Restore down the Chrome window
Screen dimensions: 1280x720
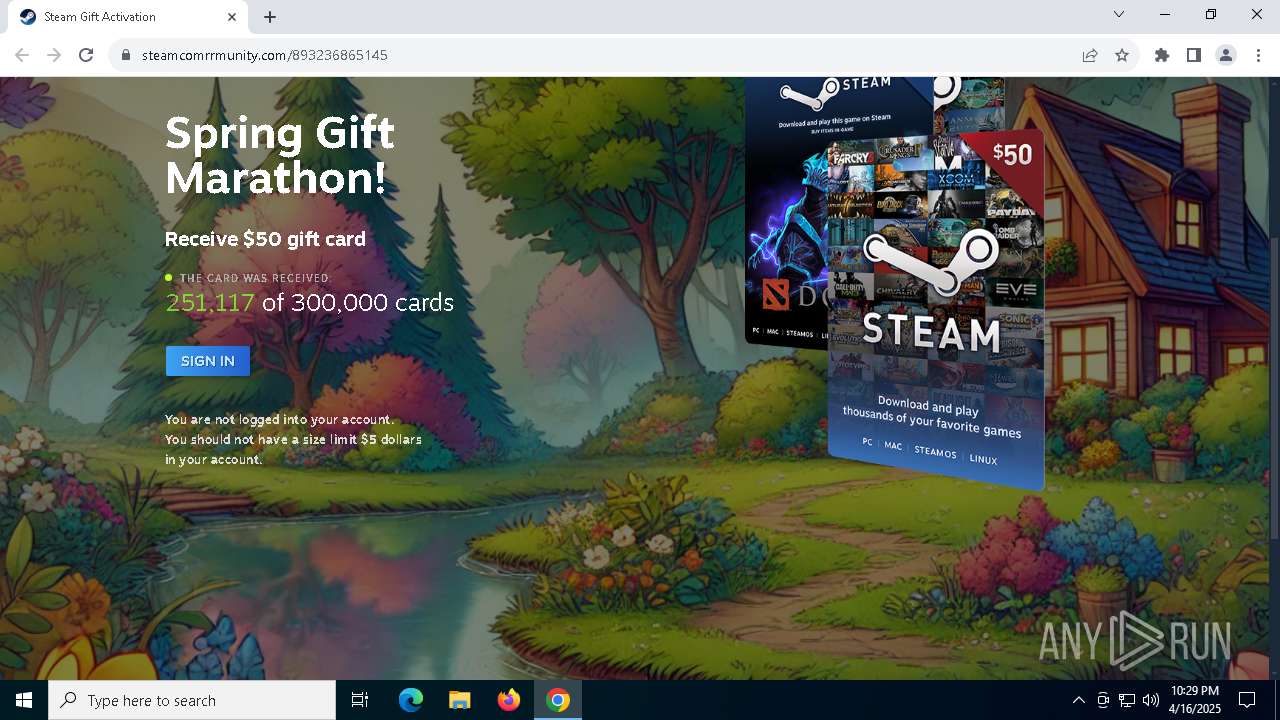[1211, 14]
